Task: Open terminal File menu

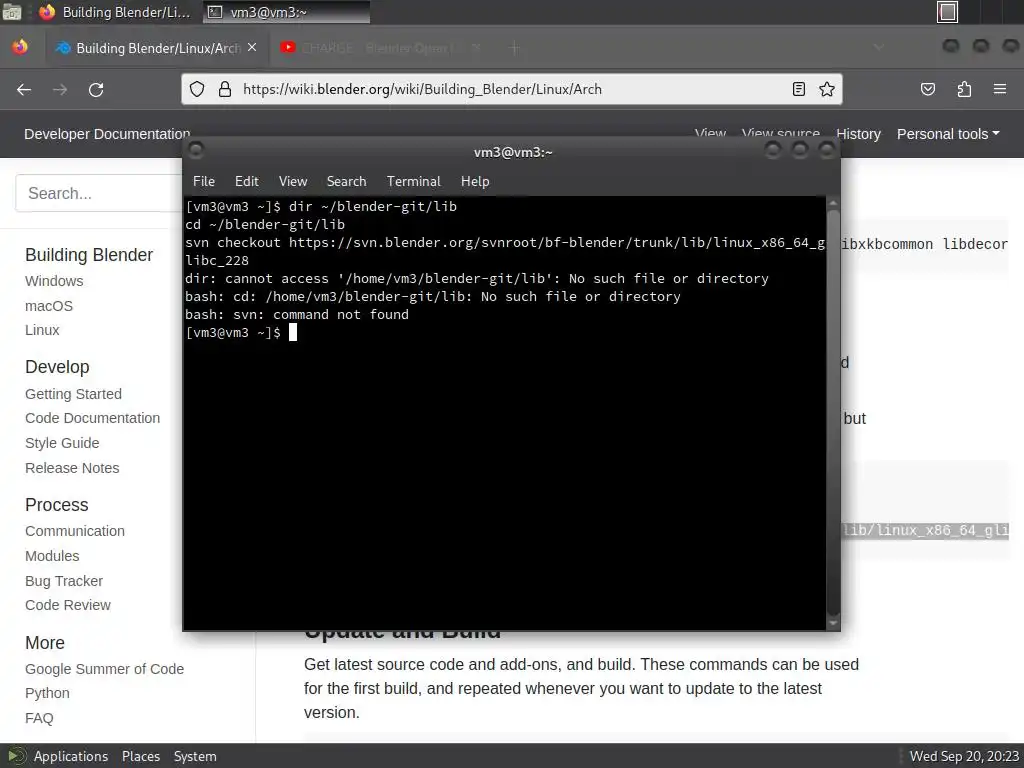Action: click(x=204, y=182)
